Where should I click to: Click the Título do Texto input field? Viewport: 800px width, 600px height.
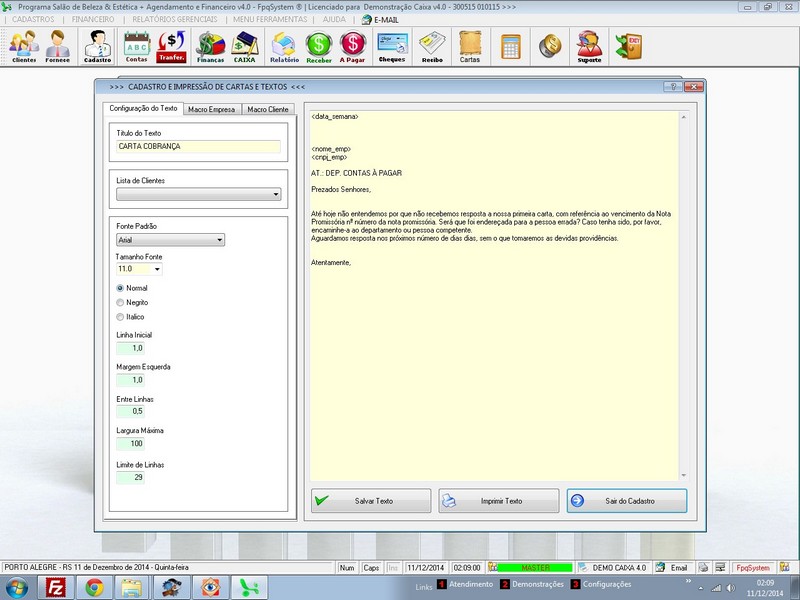pos(198,146)
